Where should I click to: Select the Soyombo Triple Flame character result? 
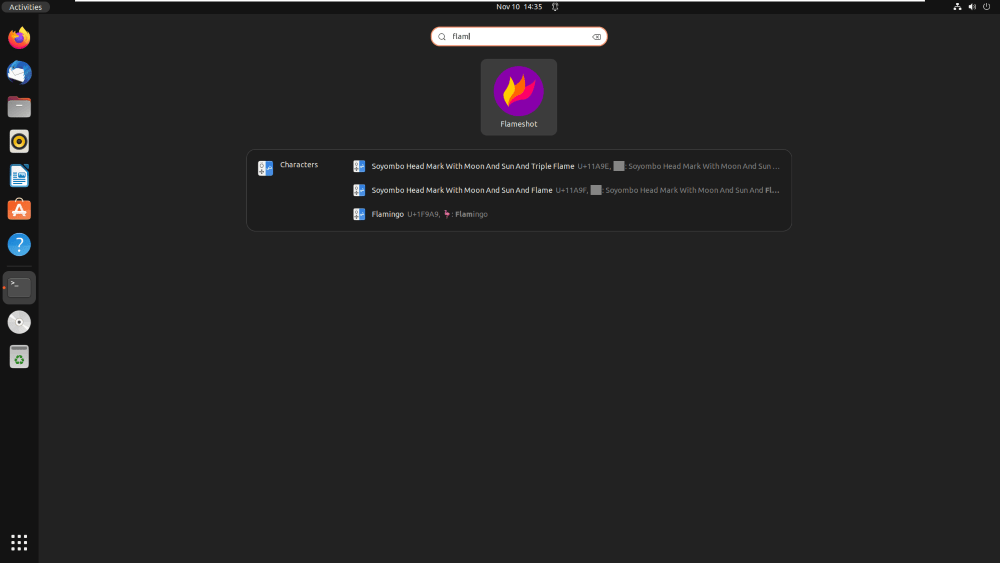[566, 166]
